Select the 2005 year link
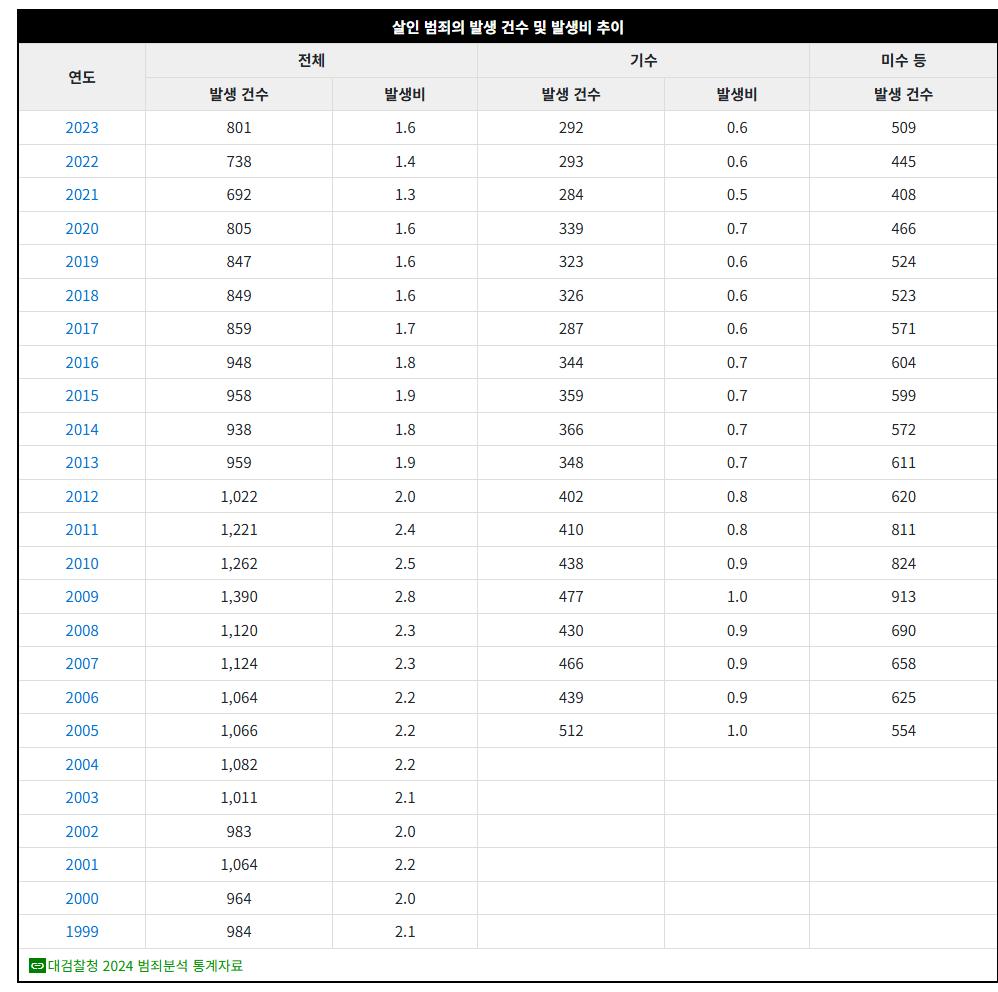The width and height of the screenshot is (998, 992). coord(82,731)
